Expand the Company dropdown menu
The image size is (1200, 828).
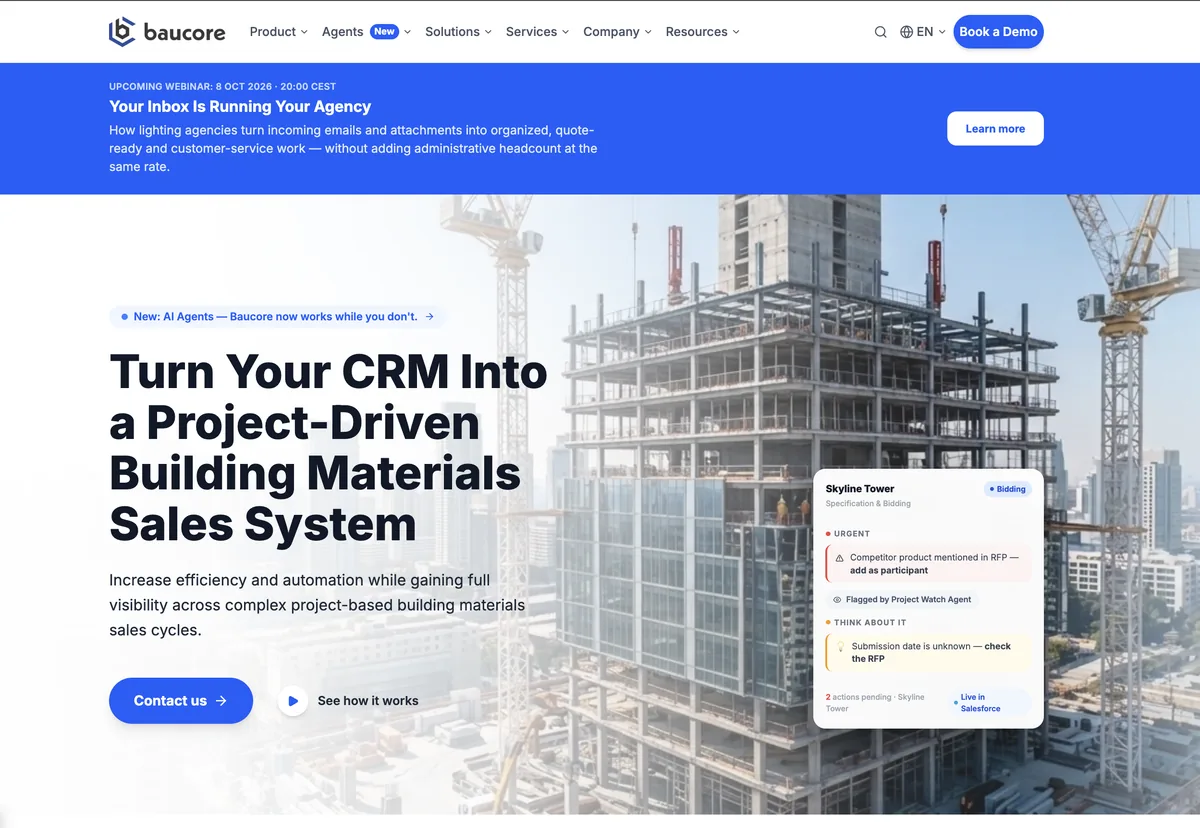tap(617, 32)
